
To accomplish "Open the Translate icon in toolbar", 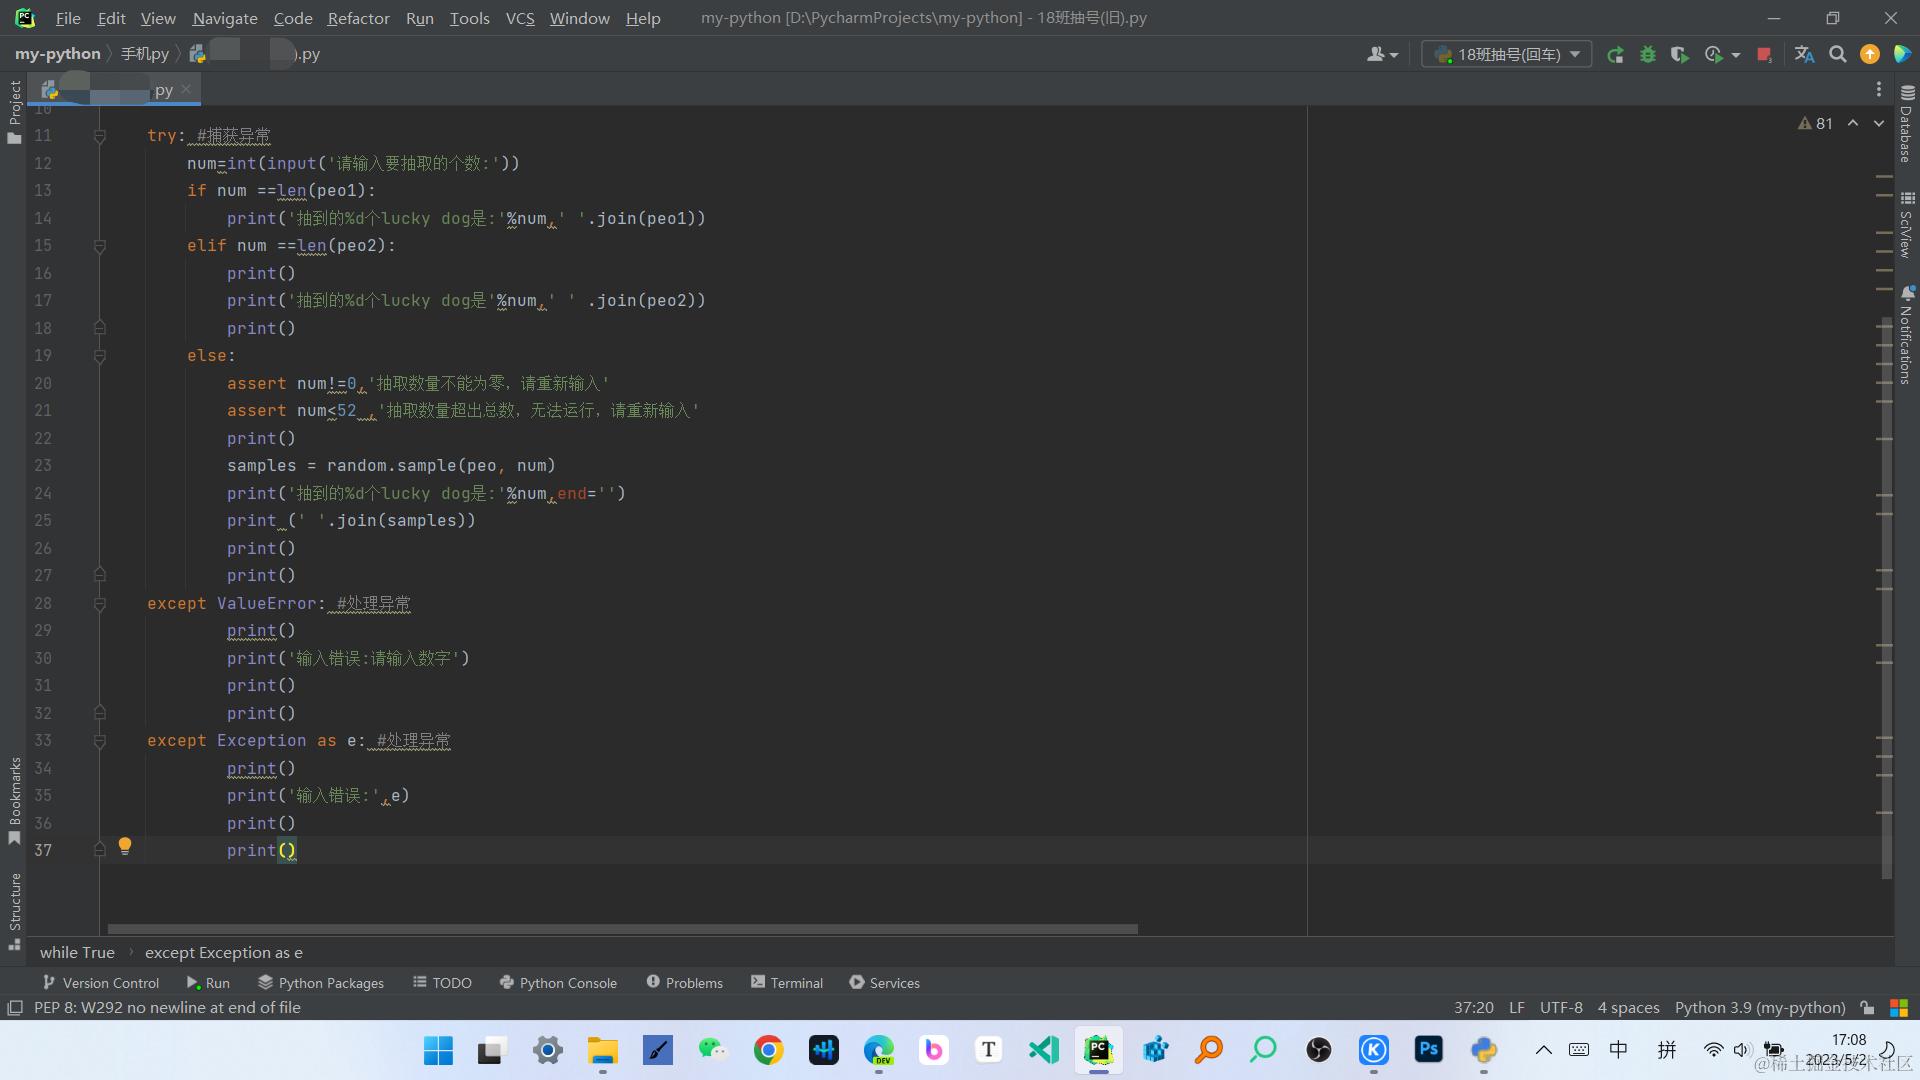I will pos(1804,55).
